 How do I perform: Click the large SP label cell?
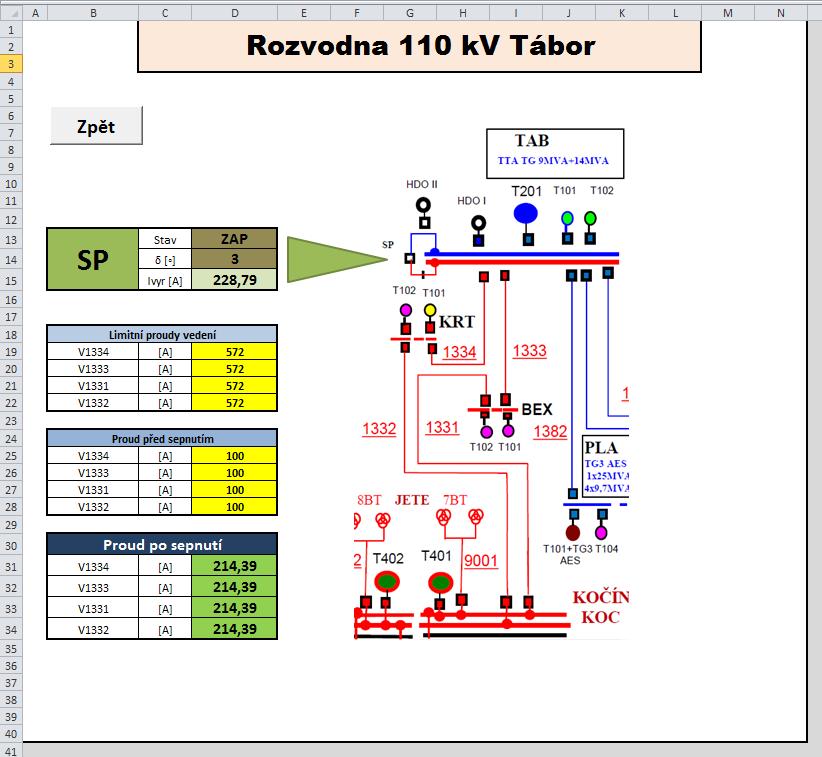(93, 259)
